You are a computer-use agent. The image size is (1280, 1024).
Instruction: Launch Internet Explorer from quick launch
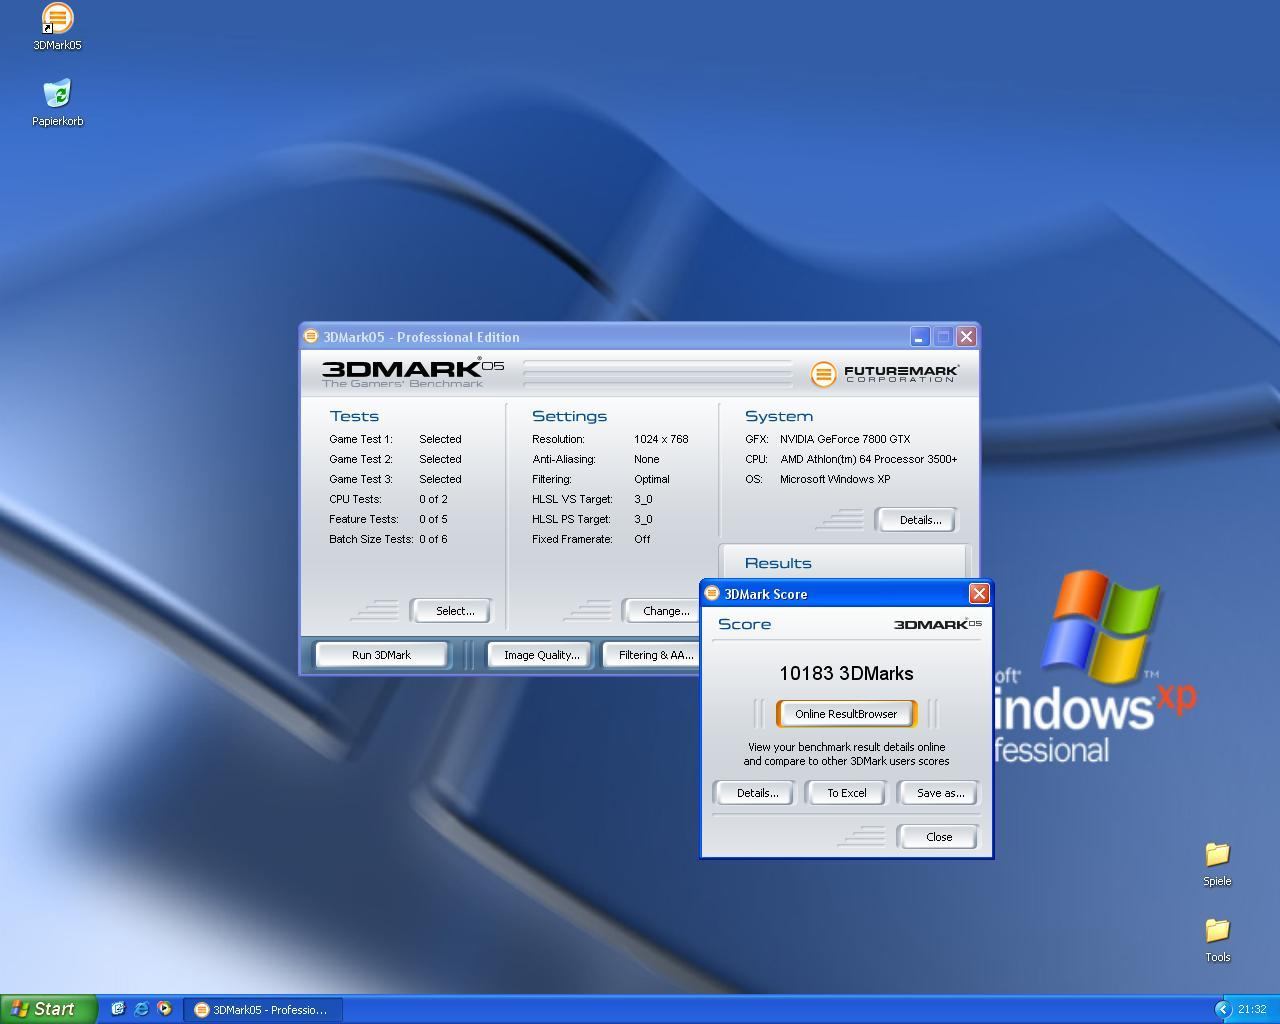click(x=141, y=1009)
